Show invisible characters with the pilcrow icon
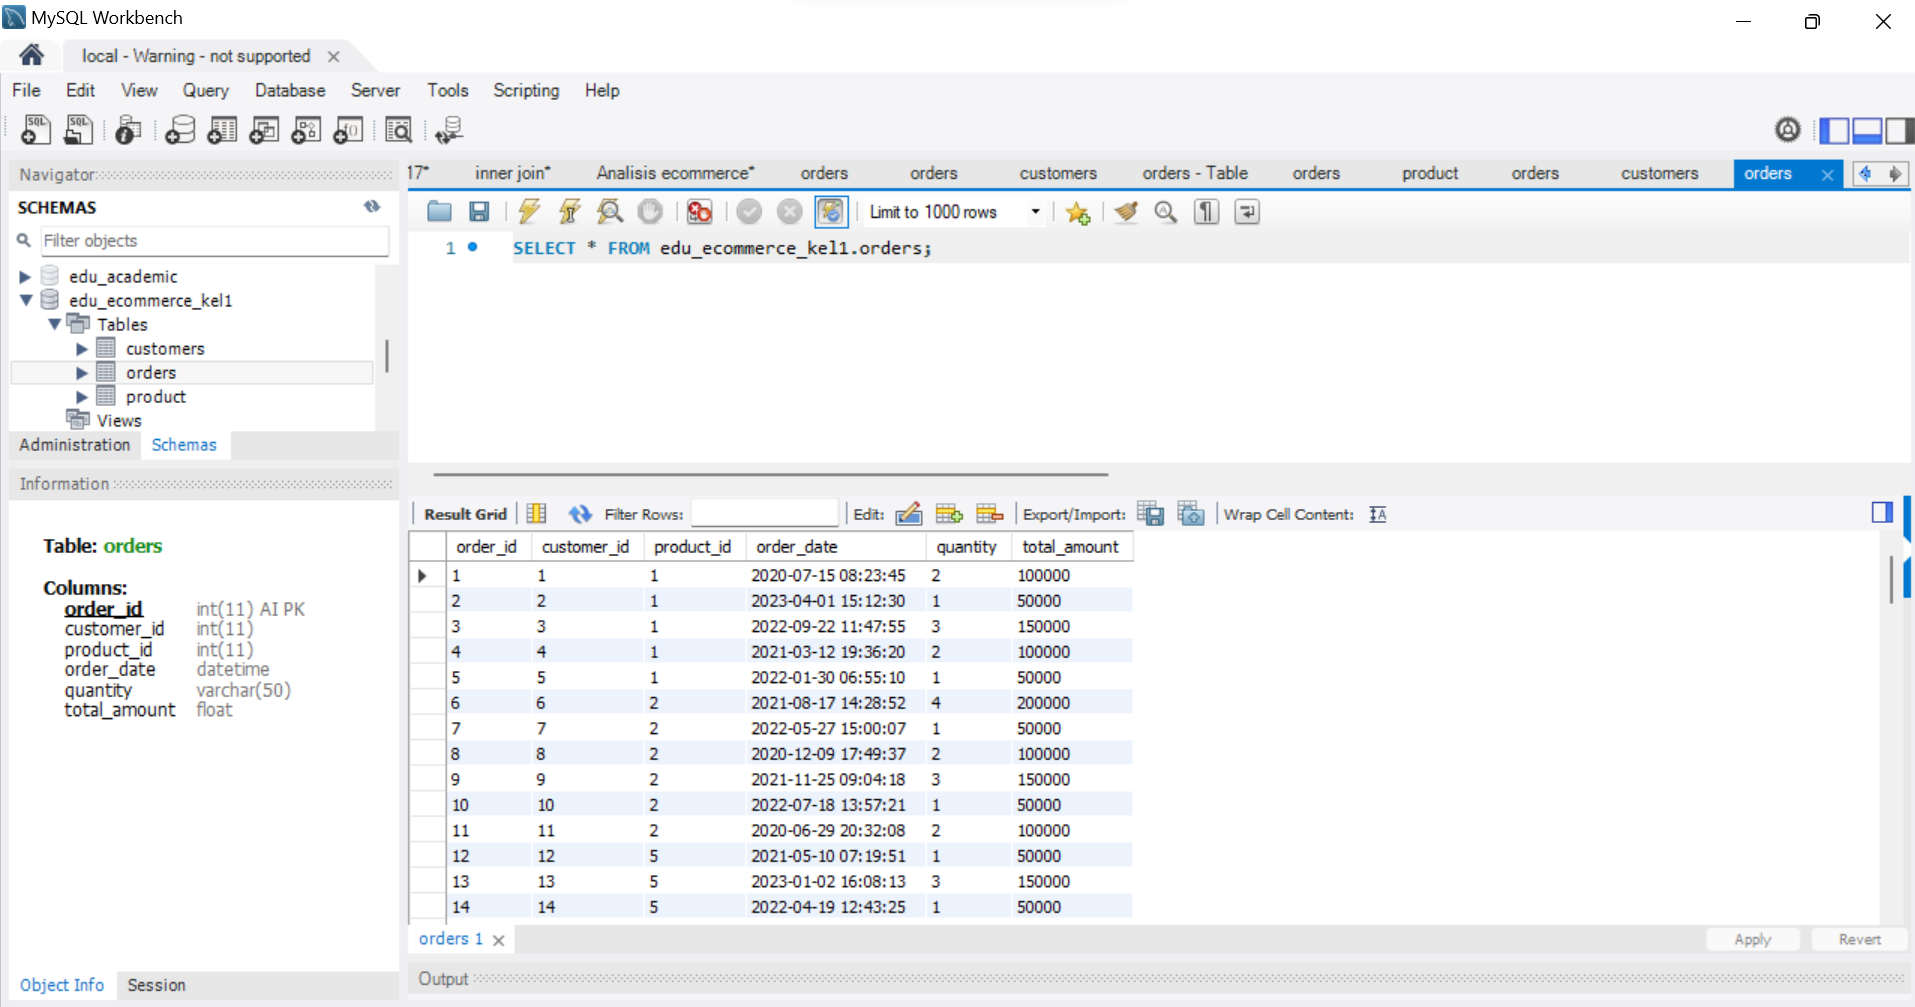Viewport: 1915px width, 1007px height. click(x=1206, y=212)
